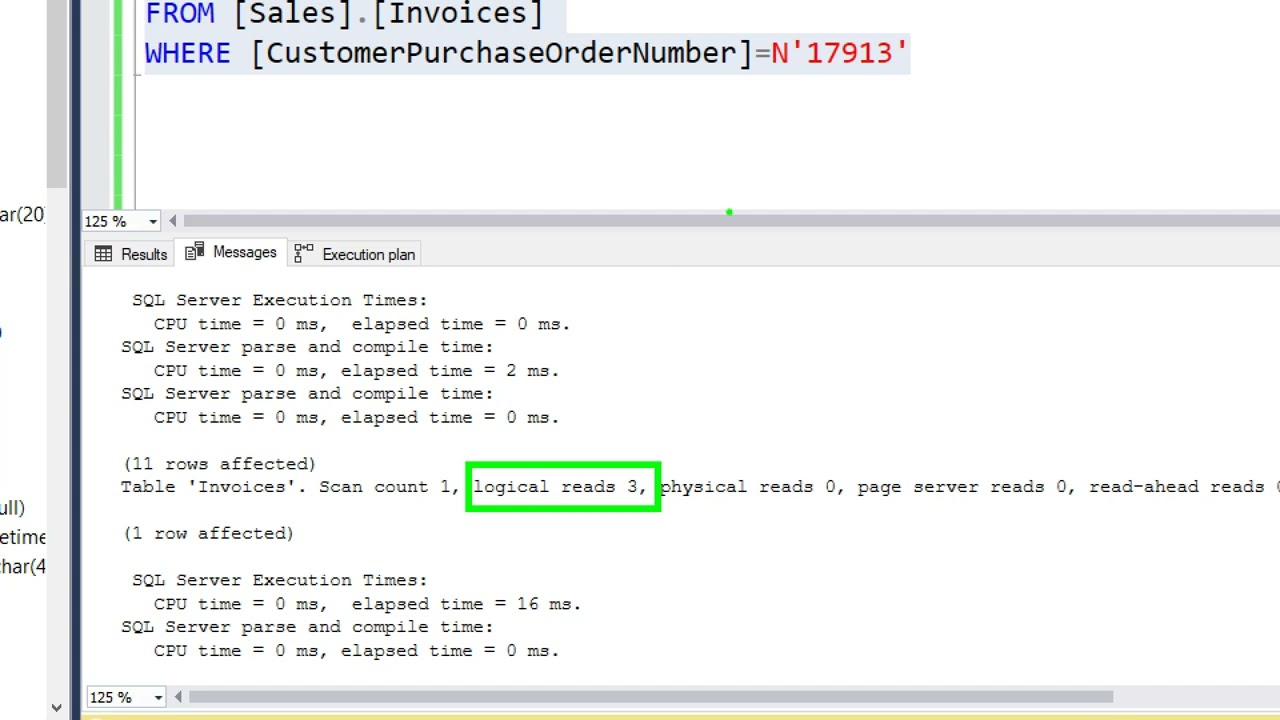Click the Execution plan tab icon

(x=303, y=254)
